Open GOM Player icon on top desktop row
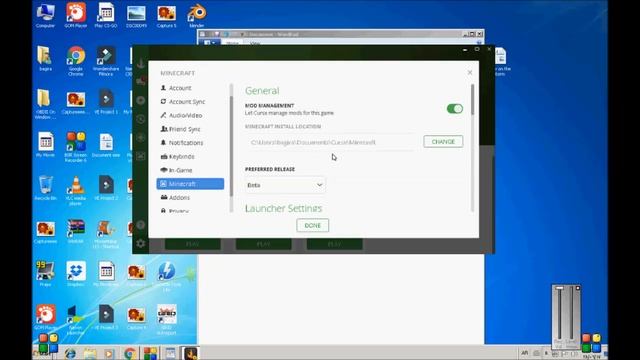640x360 pixels. (x=76, y=16)
